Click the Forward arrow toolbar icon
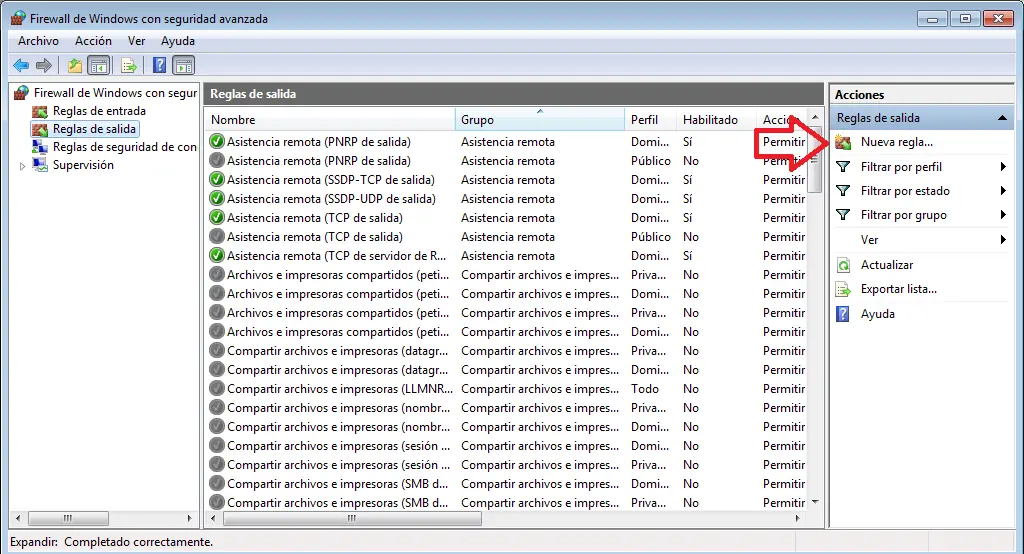Screen dimensions: 1024x554 tap(44, 65)
